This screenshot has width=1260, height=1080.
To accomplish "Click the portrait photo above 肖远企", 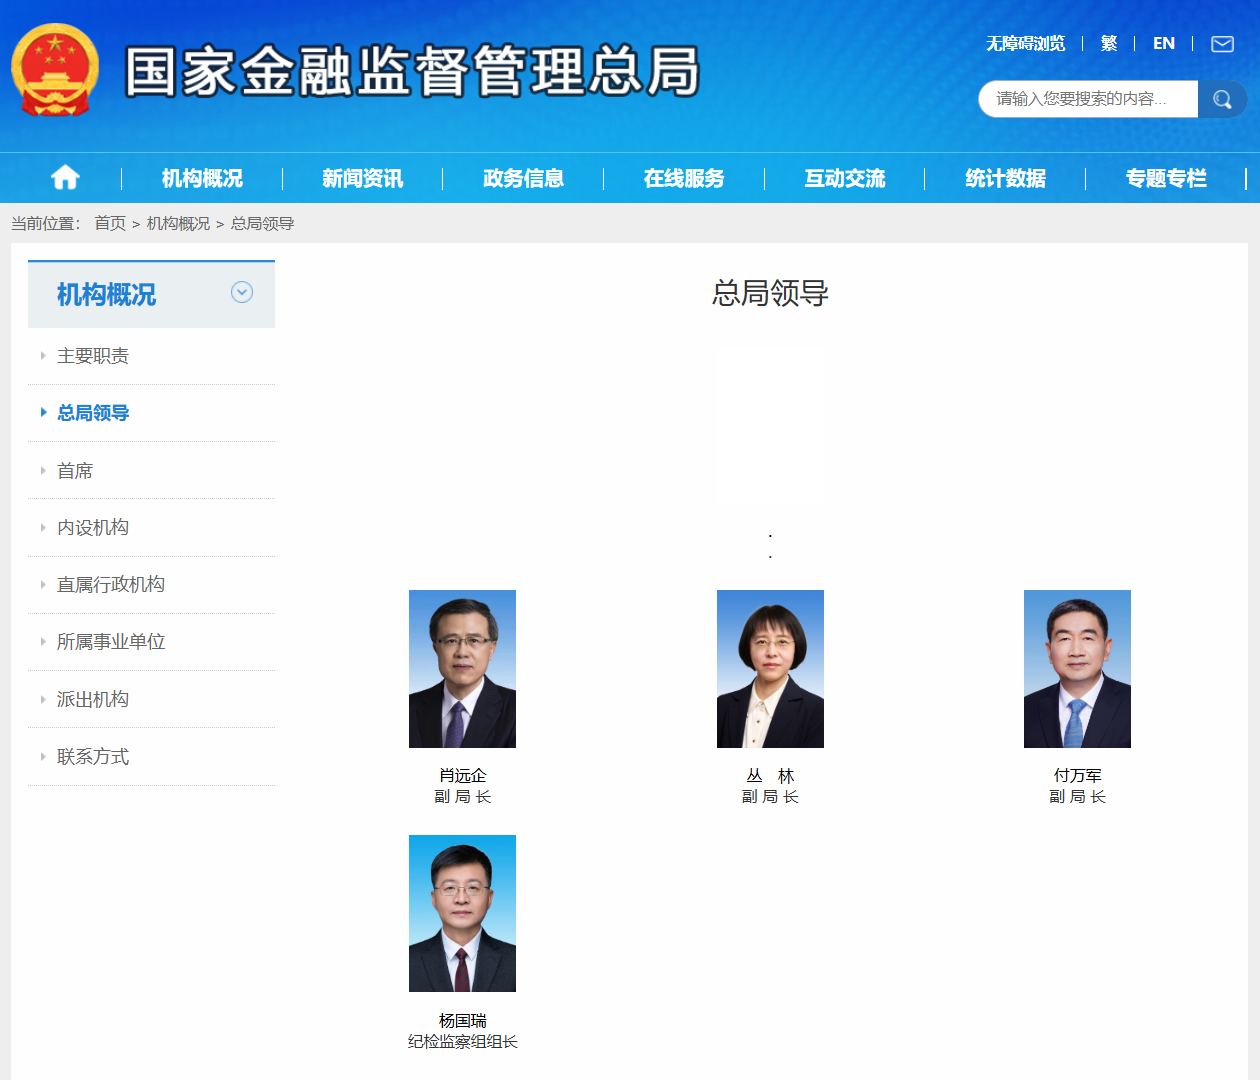I will point(462,668).
